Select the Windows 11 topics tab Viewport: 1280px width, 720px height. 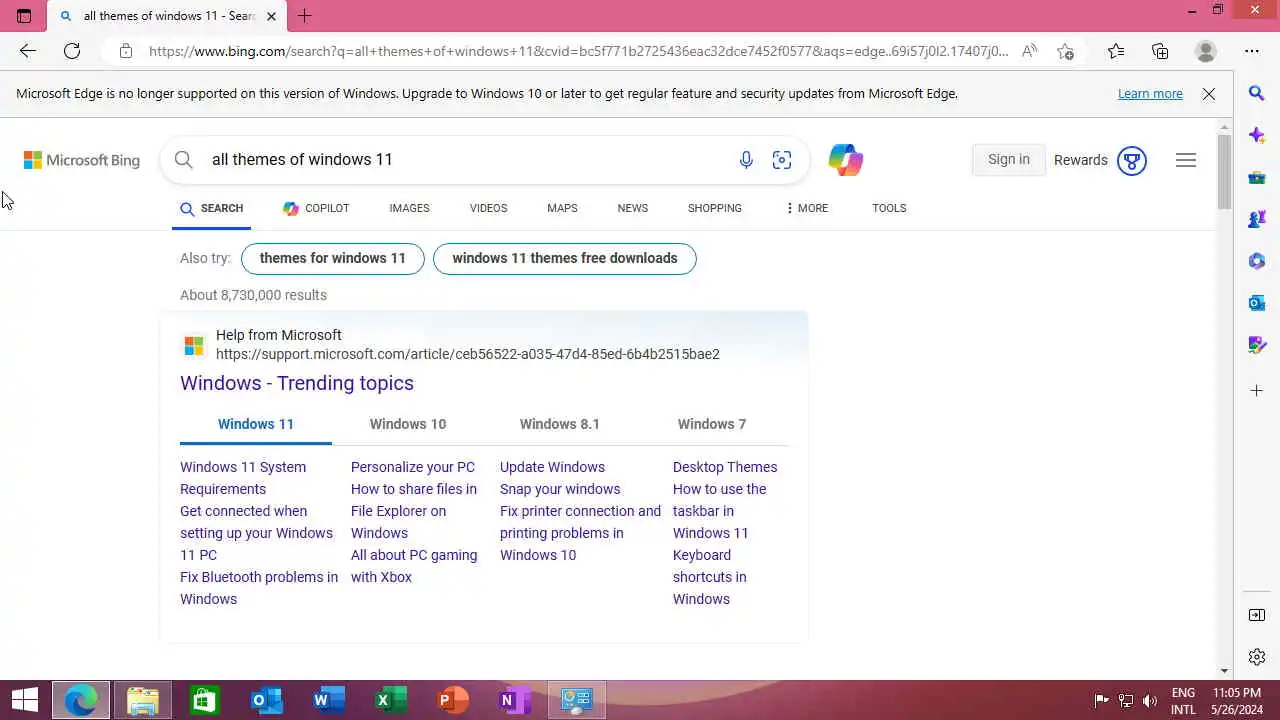point(256,424)
